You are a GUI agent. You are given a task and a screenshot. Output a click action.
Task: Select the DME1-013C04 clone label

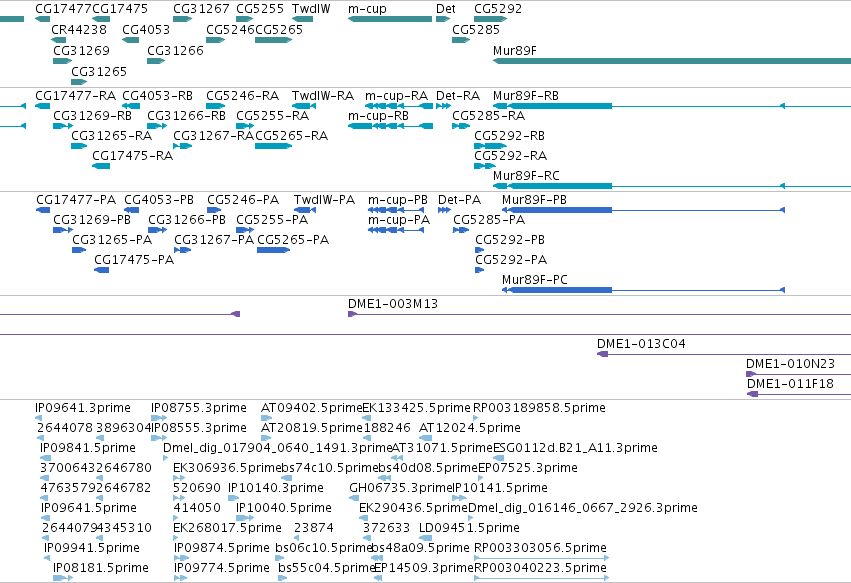click(x=641, y=344)
